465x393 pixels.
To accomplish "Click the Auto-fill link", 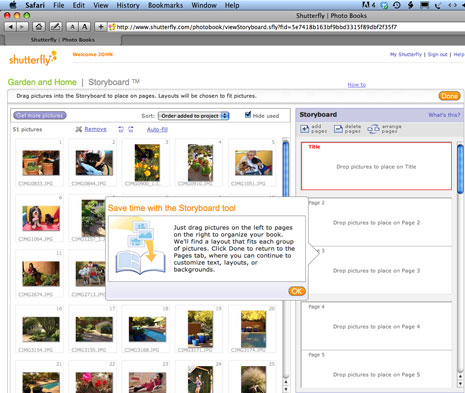I will 157,129.
